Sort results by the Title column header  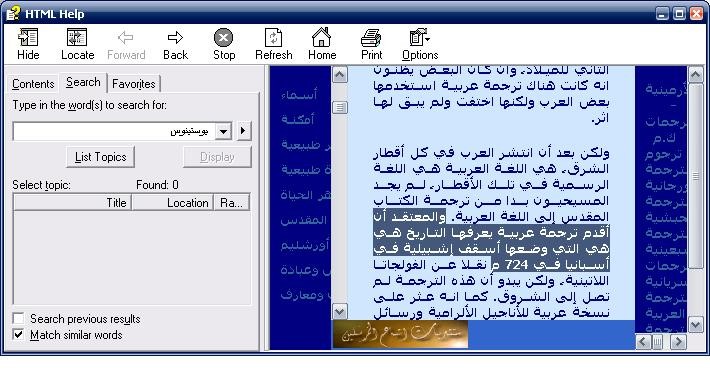72,203
